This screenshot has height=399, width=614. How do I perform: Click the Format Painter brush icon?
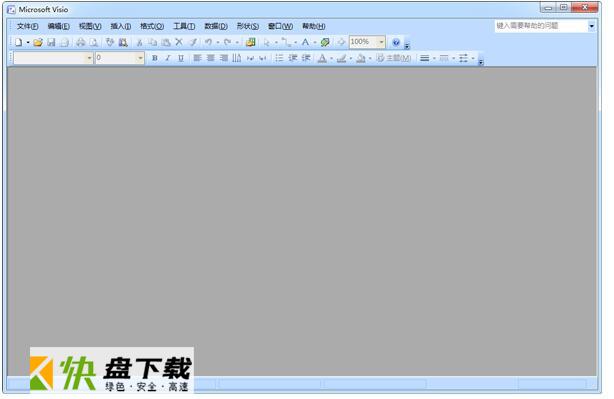(x=193, y=42)
